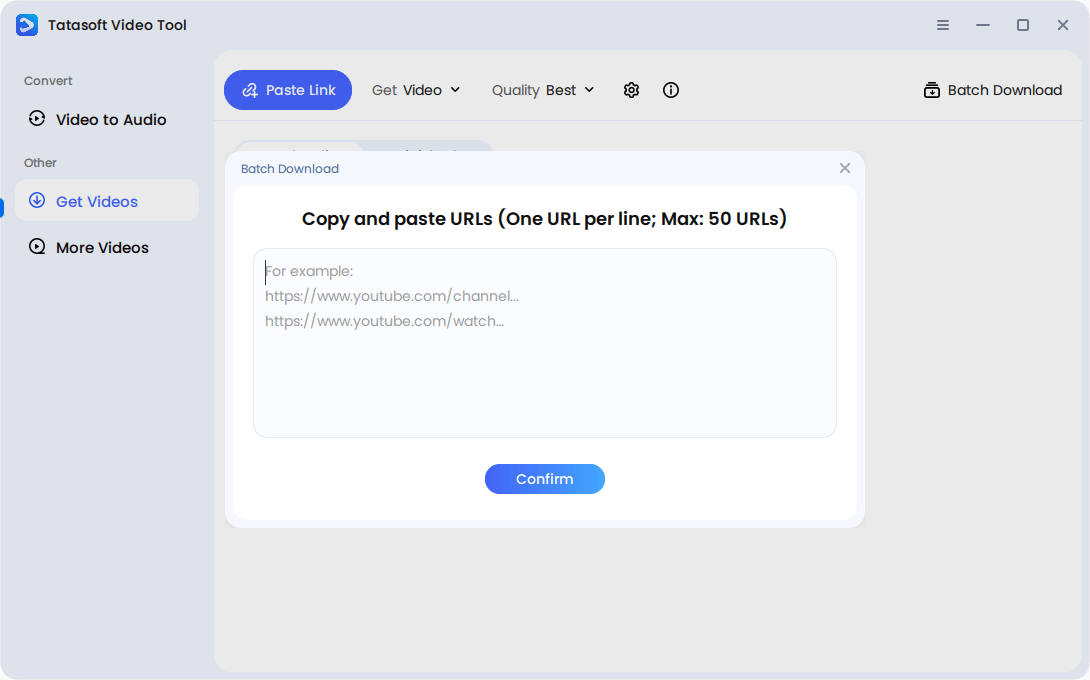Image resolution: width=1090 pixels, height=680 pixels.
Task: Open the settings gear icon
Action: click(x=631, y=90)
